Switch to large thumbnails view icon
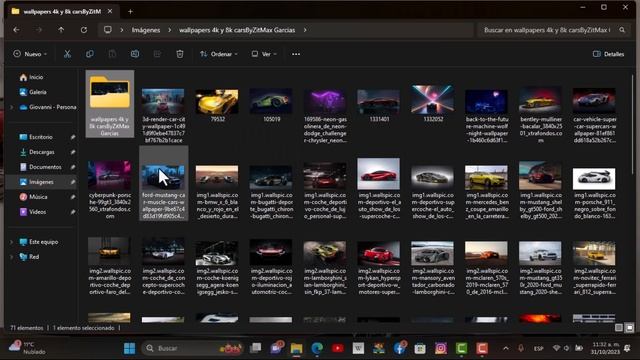 [630, 328]
